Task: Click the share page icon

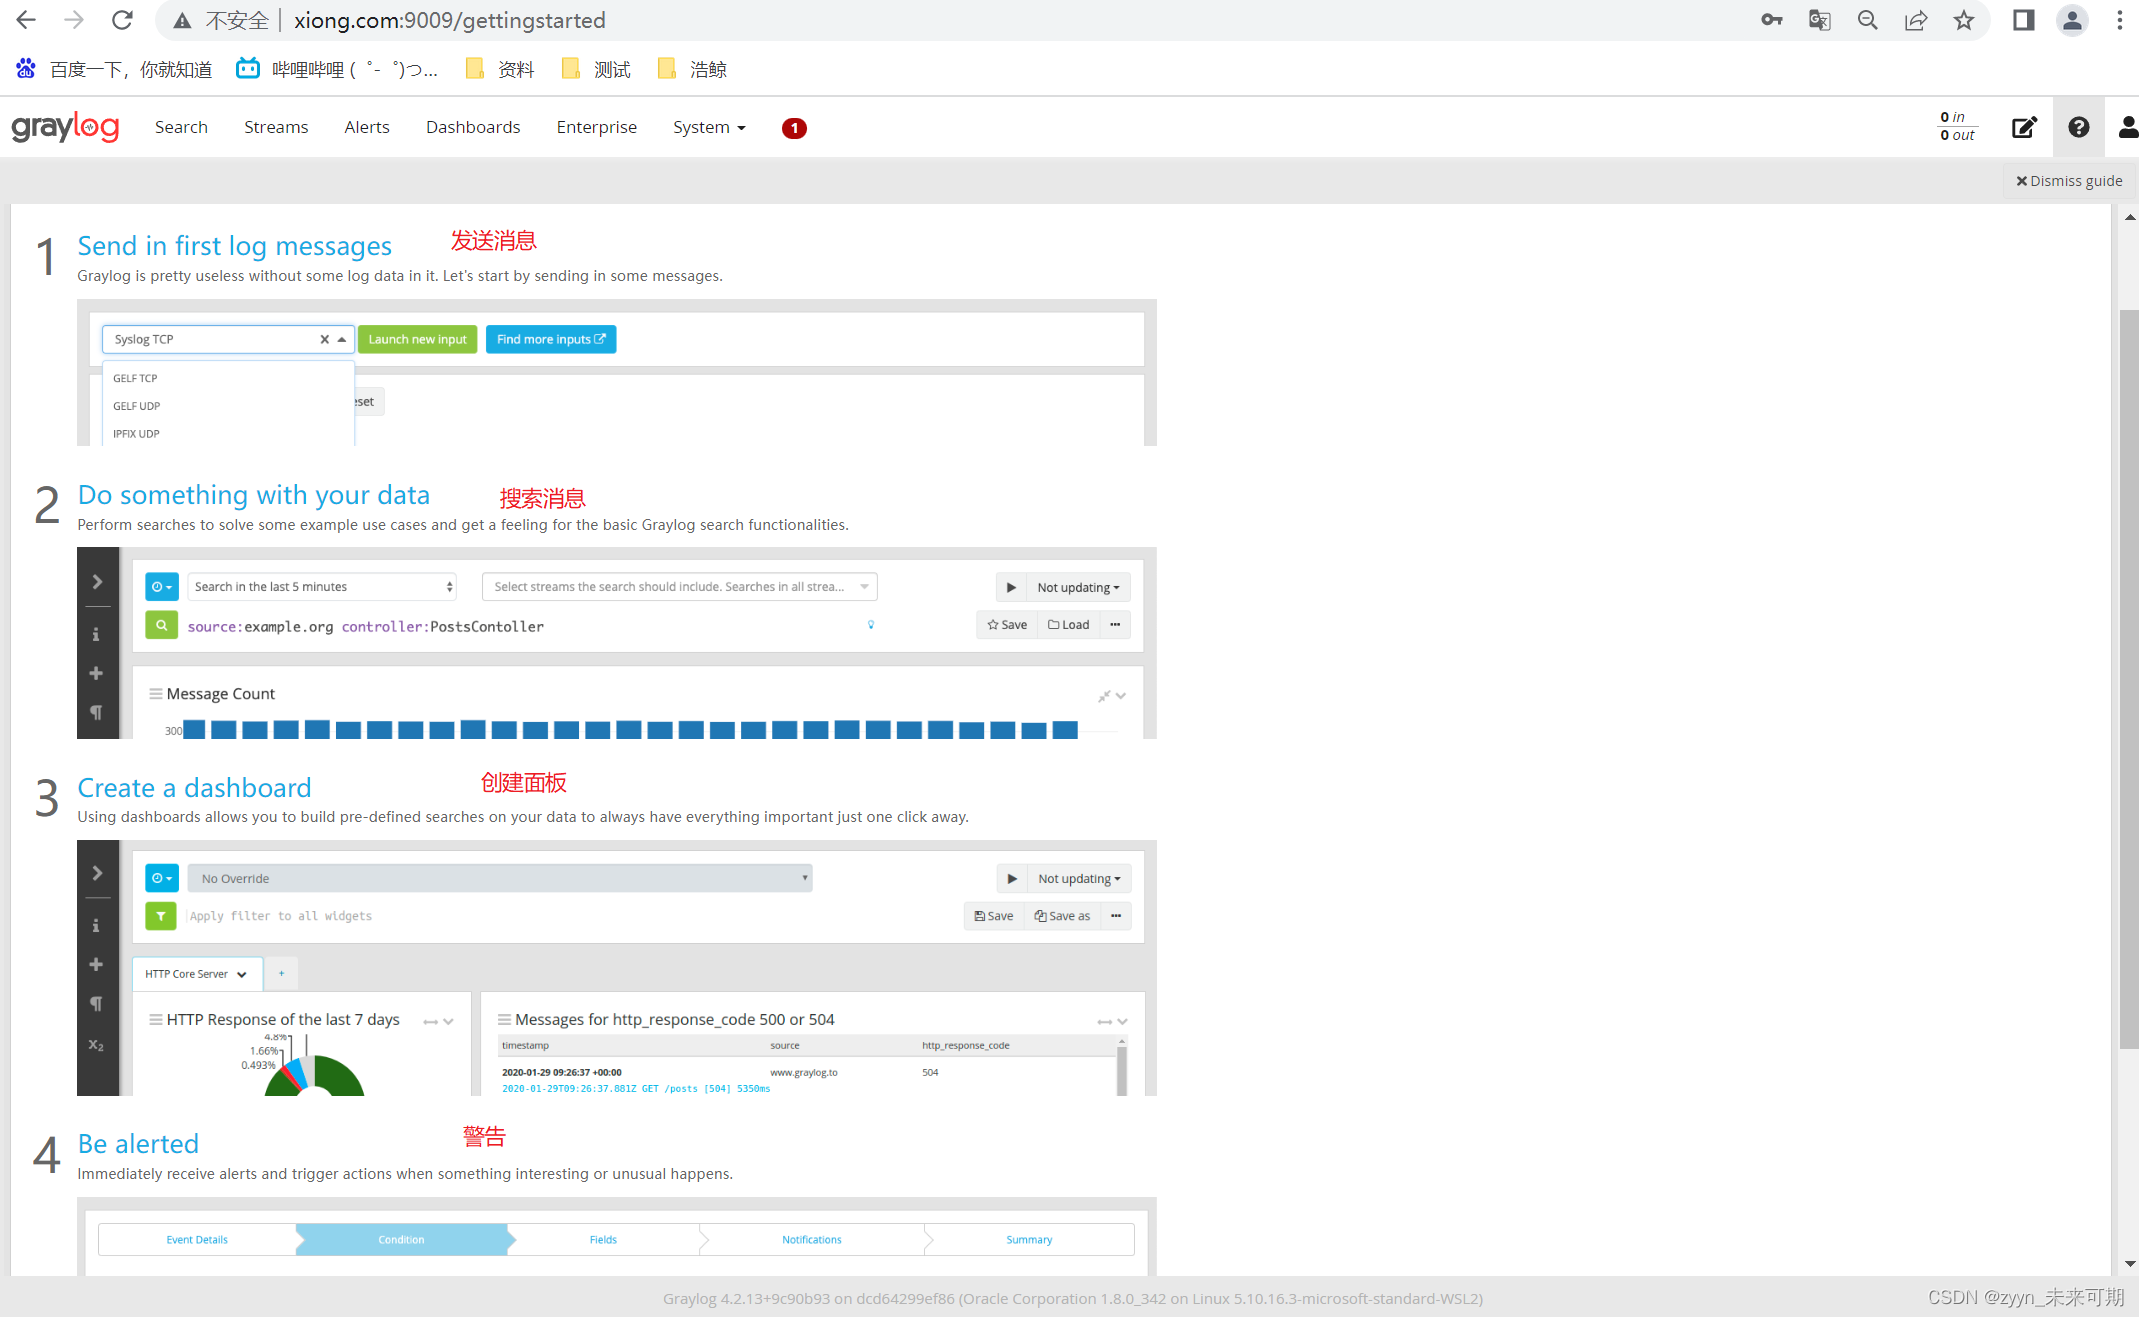Action: click(x=1916, y=20)
